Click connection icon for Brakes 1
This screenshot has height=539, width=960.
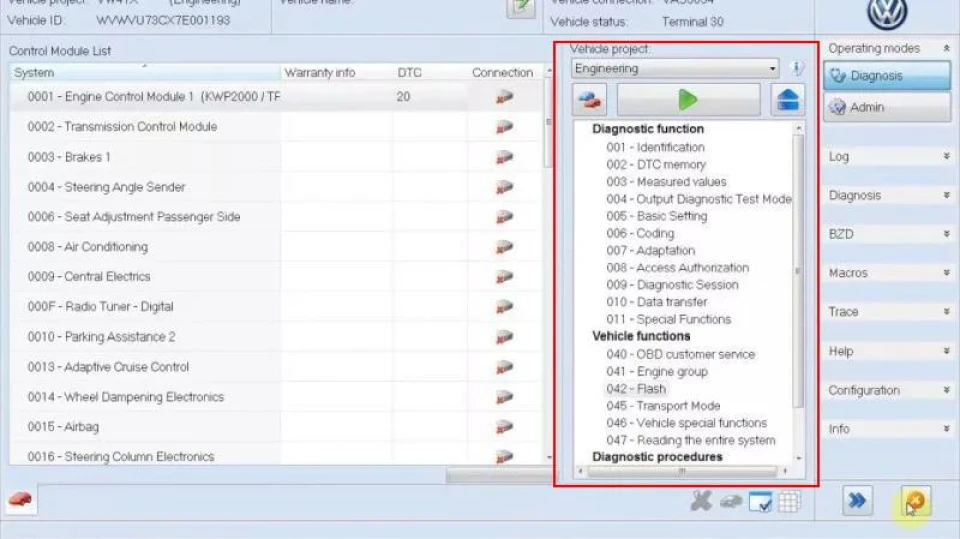(504, 157)
